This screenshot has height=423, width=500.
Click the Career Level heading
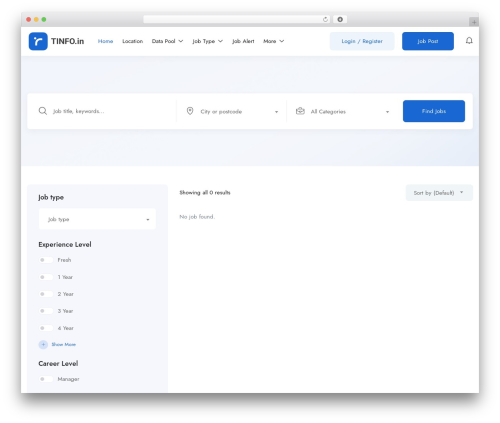pos(58,363)
